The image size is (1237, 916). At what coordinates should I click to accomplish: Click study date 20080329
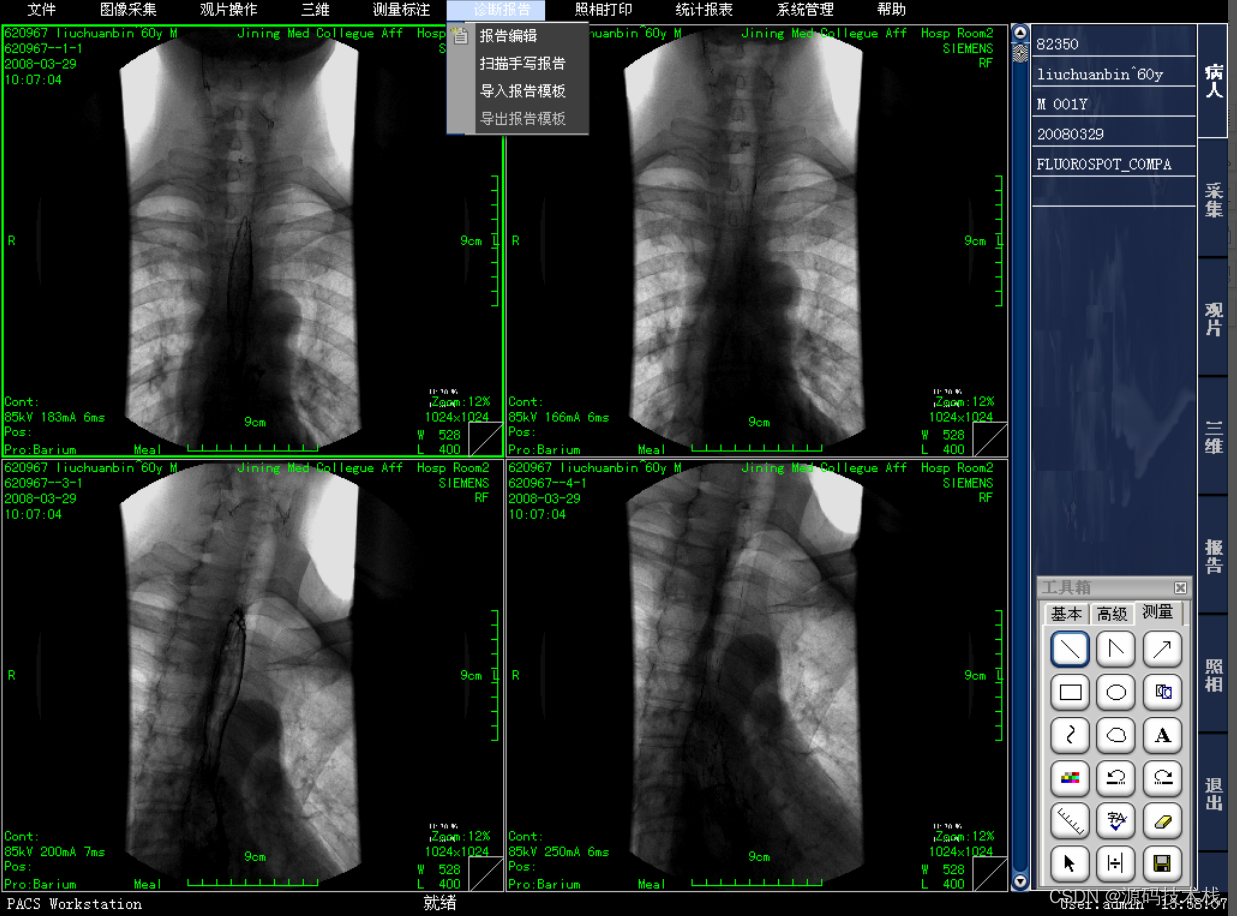click(1114, 134)
